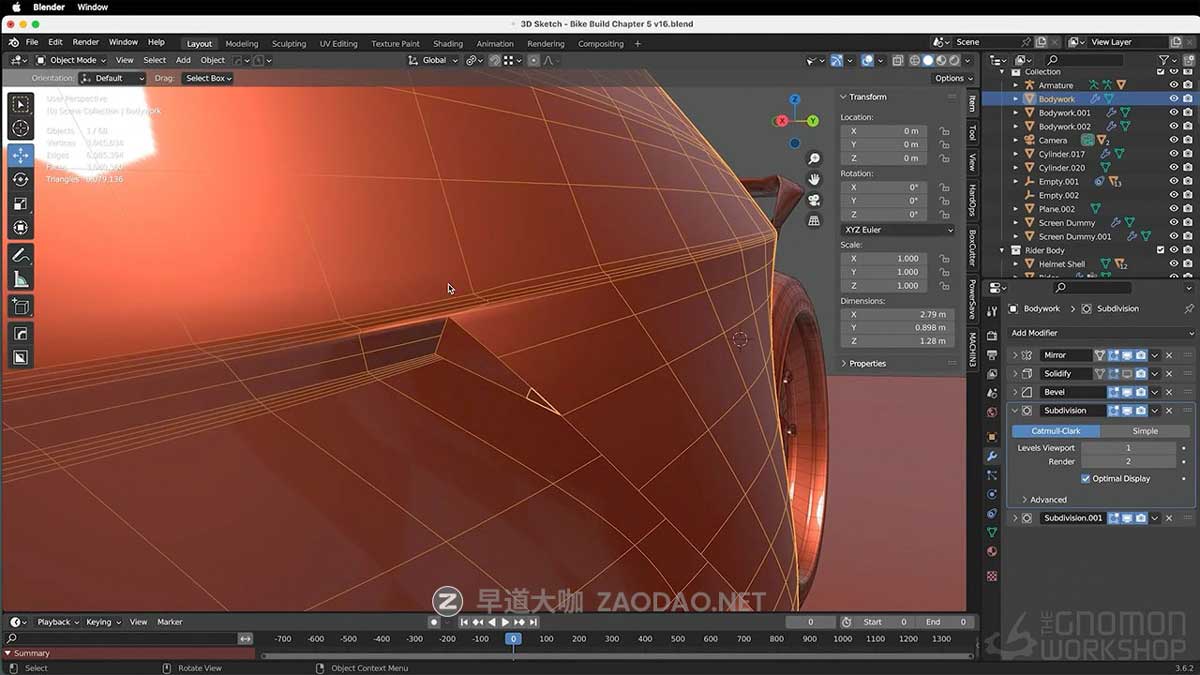
Task: Choose the Annotate tool
Action: 21,254
